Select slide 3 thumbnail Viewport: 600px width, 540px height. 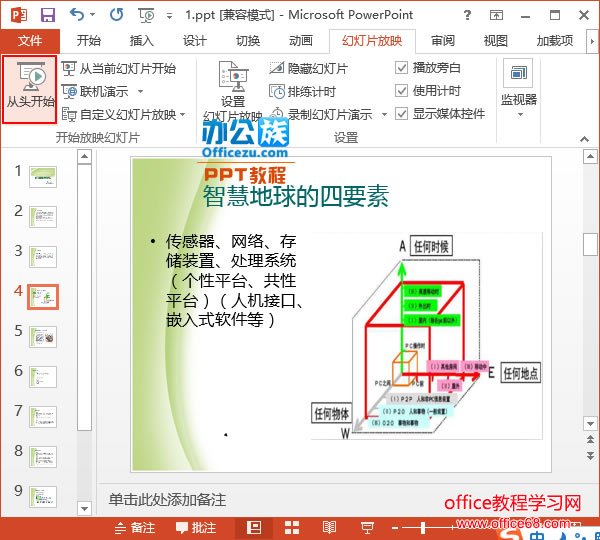point(43,256)
